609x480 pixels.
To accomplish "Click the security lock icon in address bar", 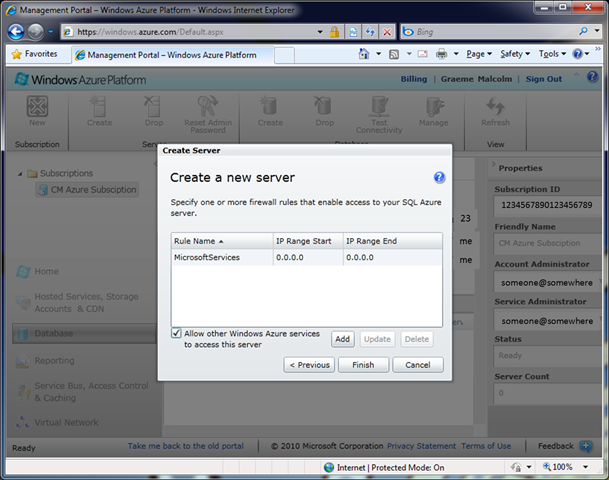I will pyautogui.click(x=334, y=32).
